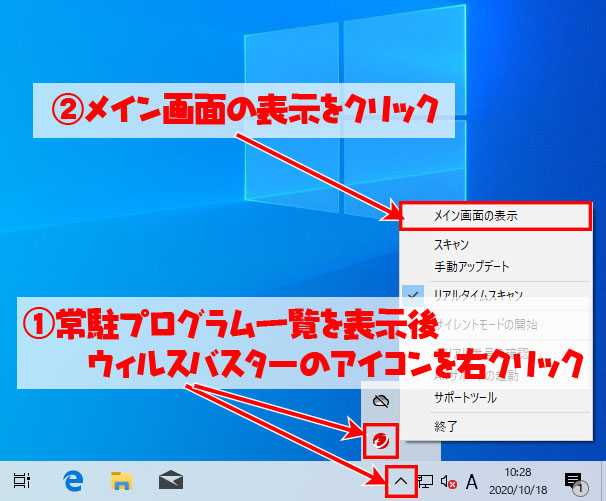Open the clock showing 10:28

(518, 481)
